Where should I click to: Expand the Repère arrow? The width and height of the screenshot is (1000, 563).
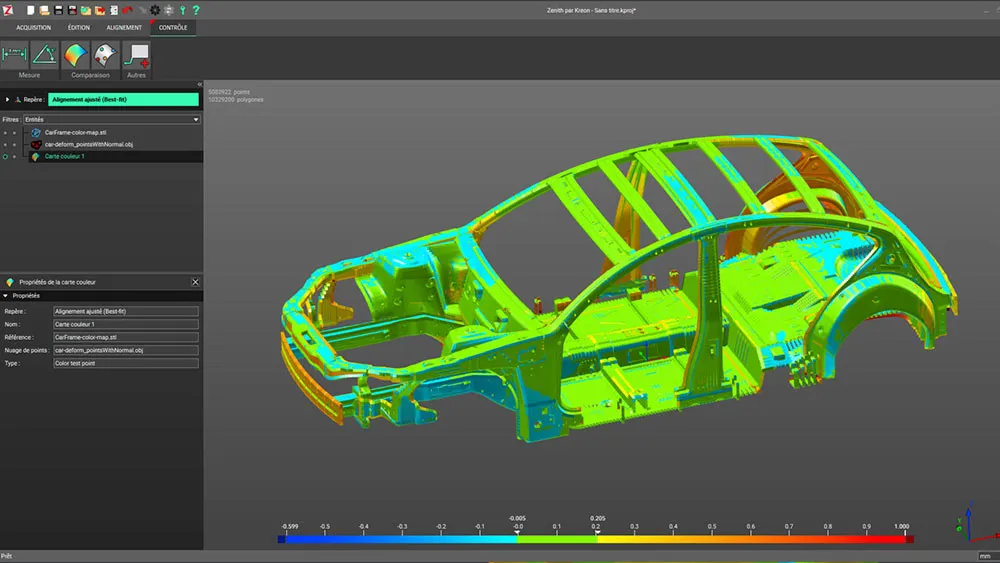click(x=7, y=100)
